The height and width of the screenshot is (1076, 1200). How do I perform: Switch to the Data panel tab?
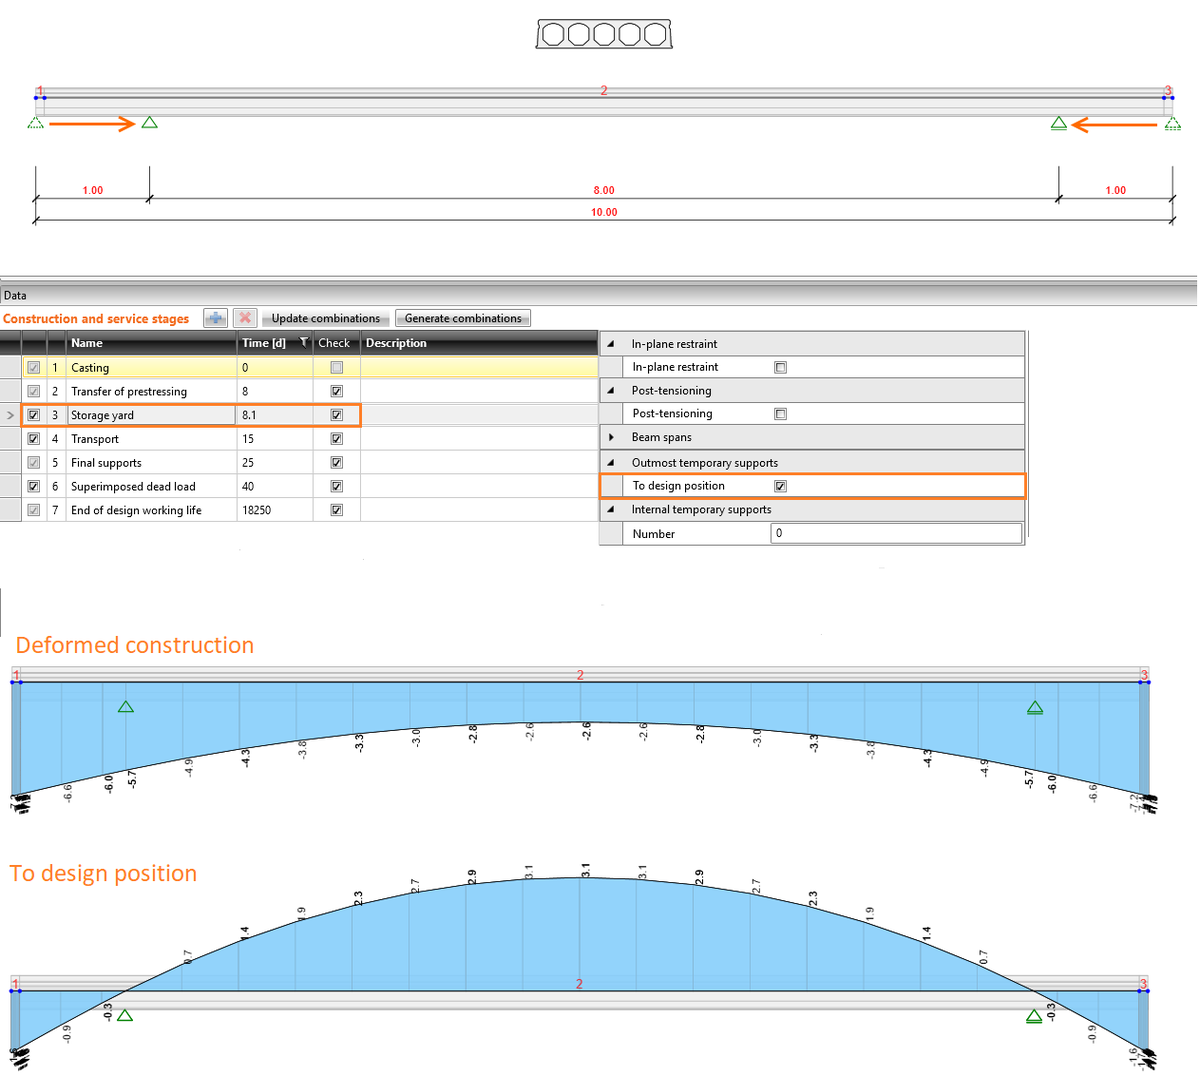14,295
